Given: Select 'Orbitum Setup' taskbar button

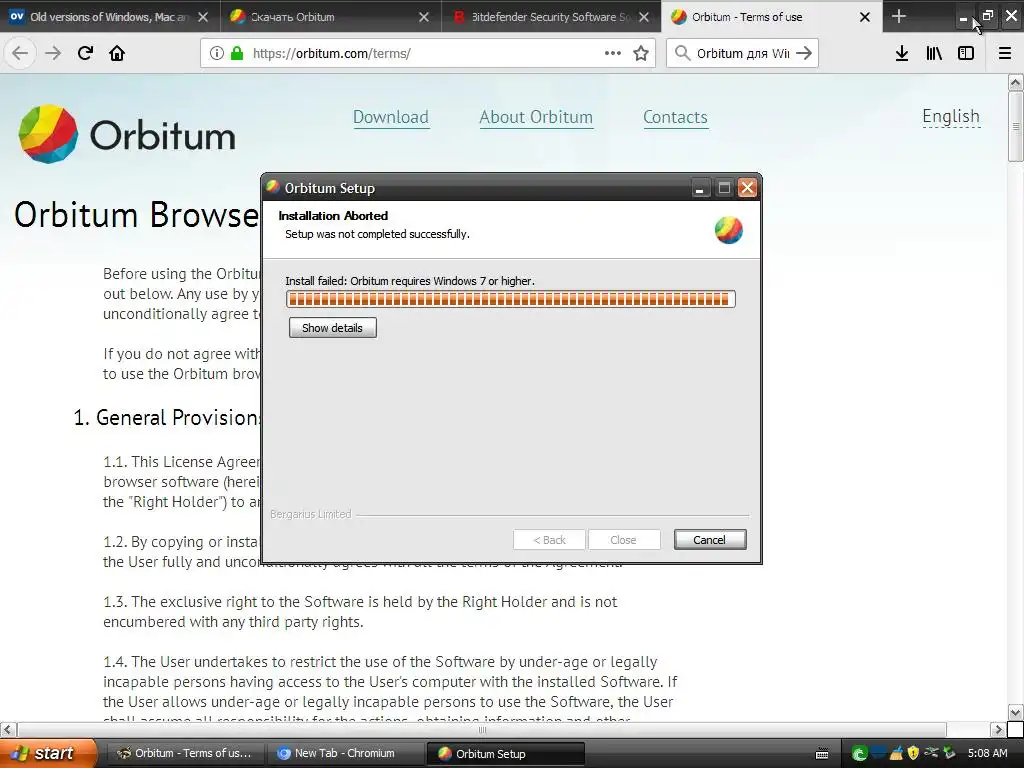Looking at the screenshot, I should (505, 754).
